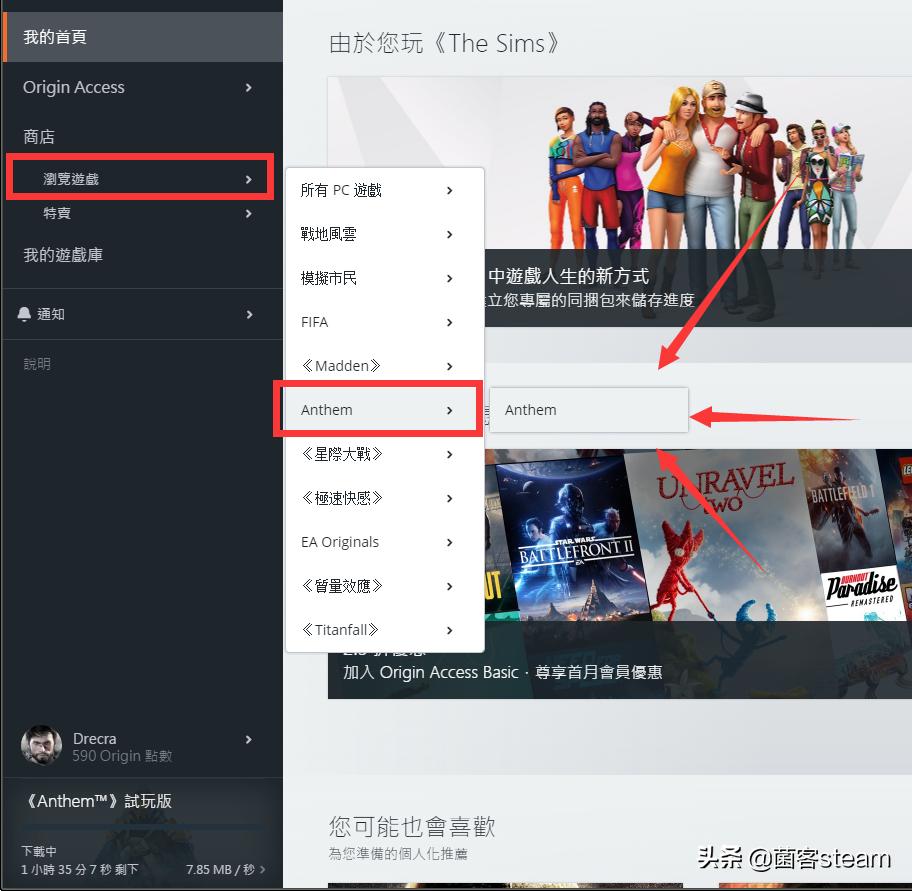912x891 pixels.
Task: Expand the FIFA submenu chevron
Action: click(x=449, y=322)
